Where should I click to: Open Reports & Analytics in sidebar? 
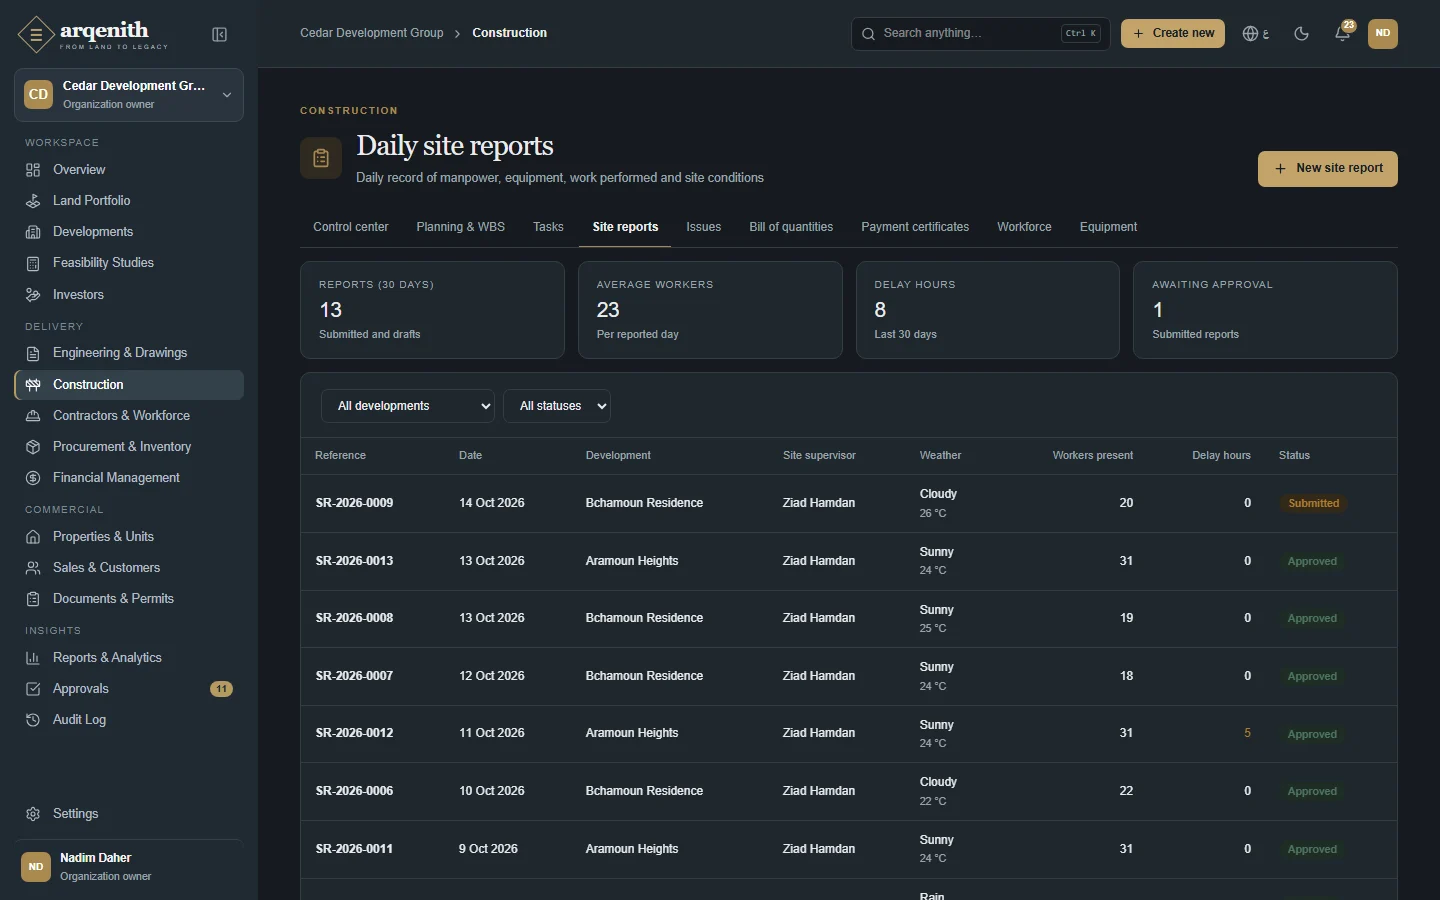tap(129, 658)
